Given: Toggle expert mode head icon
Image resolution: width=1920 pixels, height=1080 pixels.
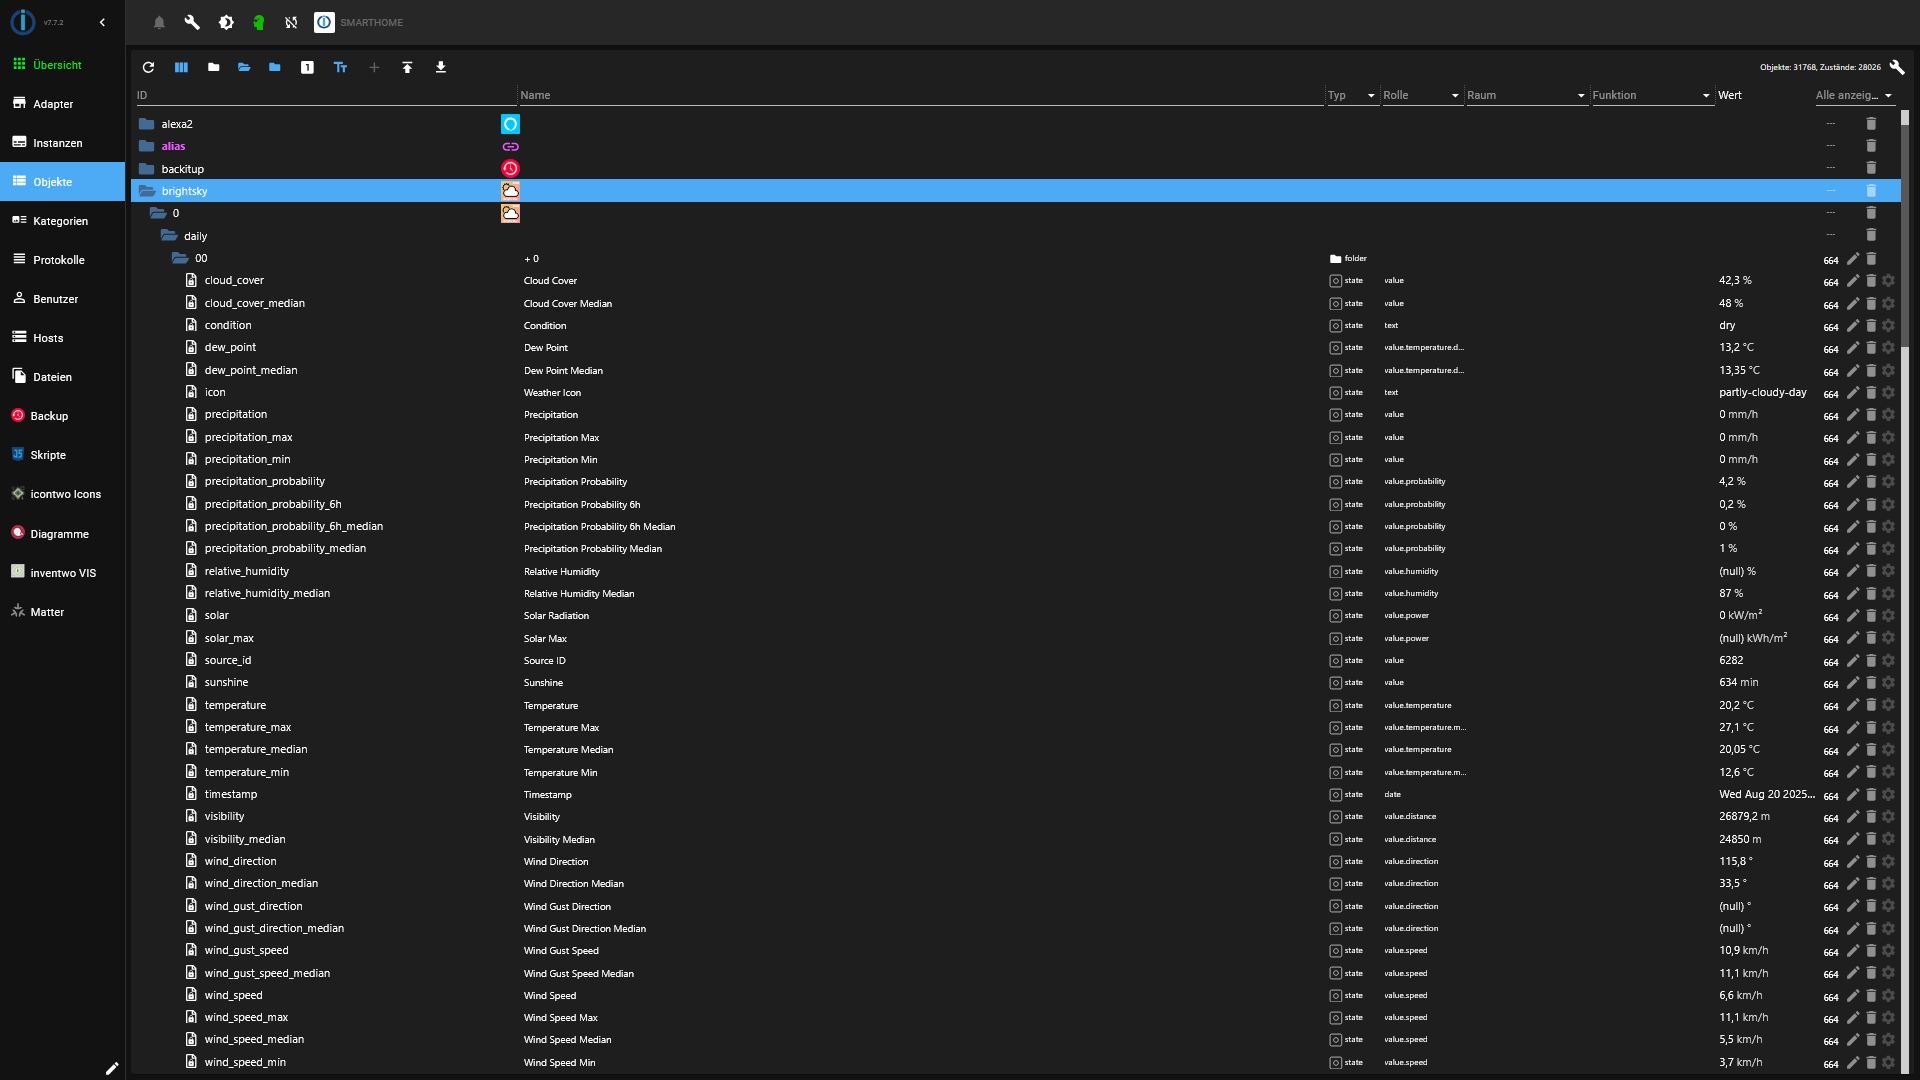Looking at the screenshot, I should (258, 22).
